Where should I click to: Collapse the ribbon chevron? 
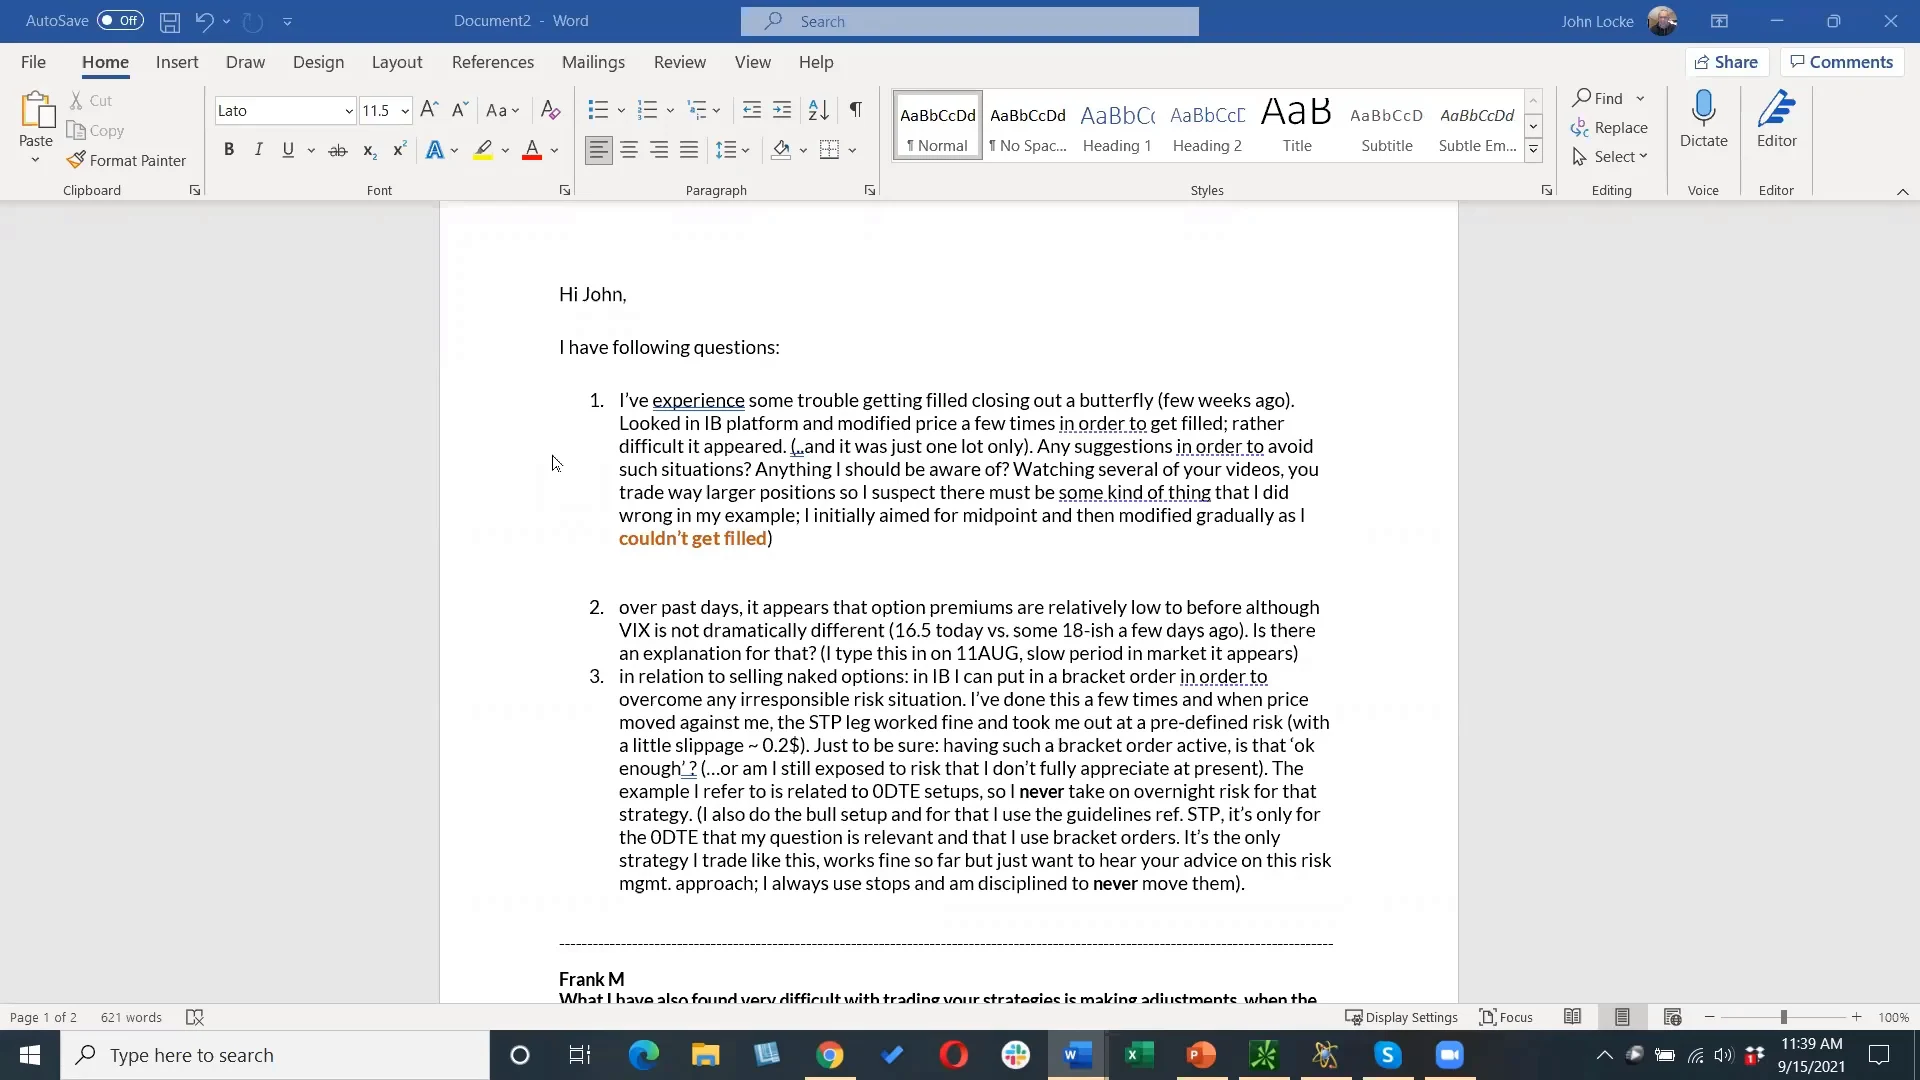tap(1902, 191)
